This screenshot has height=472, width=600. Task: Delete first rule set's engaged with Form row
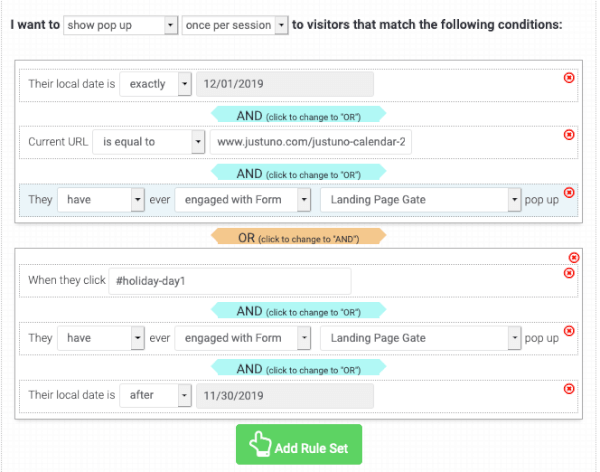[x=569, y=192]
